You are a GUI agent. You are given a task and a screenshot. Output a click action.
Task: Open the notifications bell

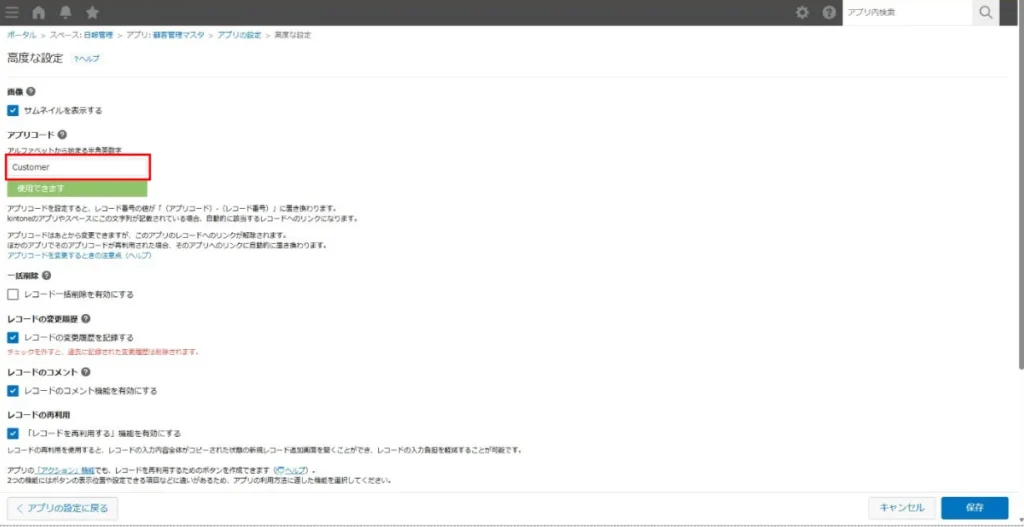[x=66, y=12]
